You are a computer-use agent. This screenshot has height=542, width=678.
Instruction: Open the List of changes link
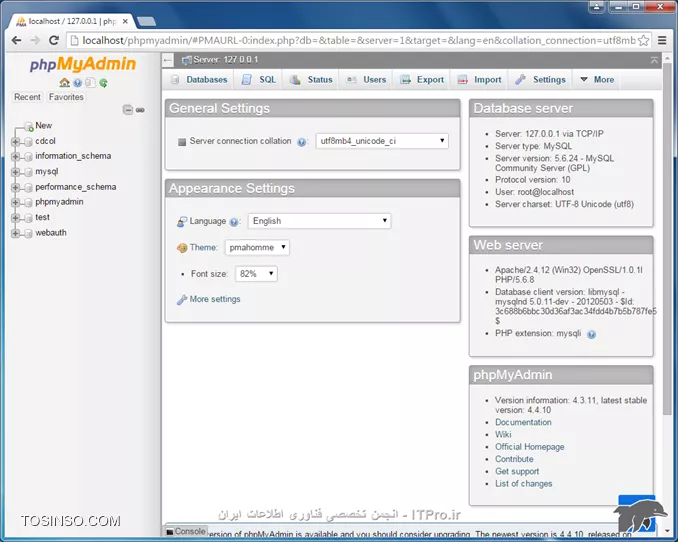524,484
